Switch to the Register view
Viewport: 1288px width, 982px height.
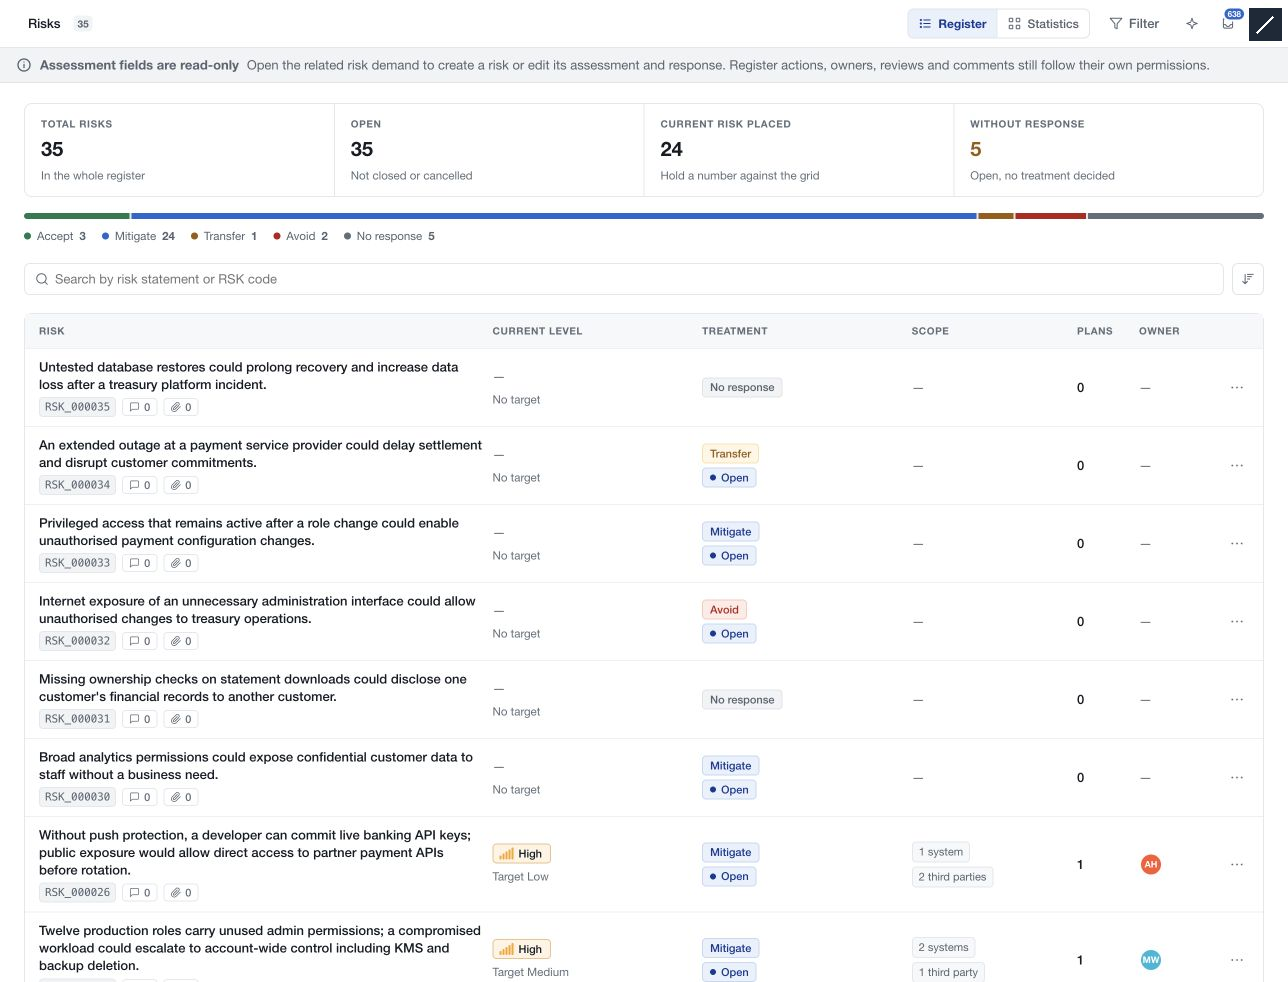click(x=952, y=24)
